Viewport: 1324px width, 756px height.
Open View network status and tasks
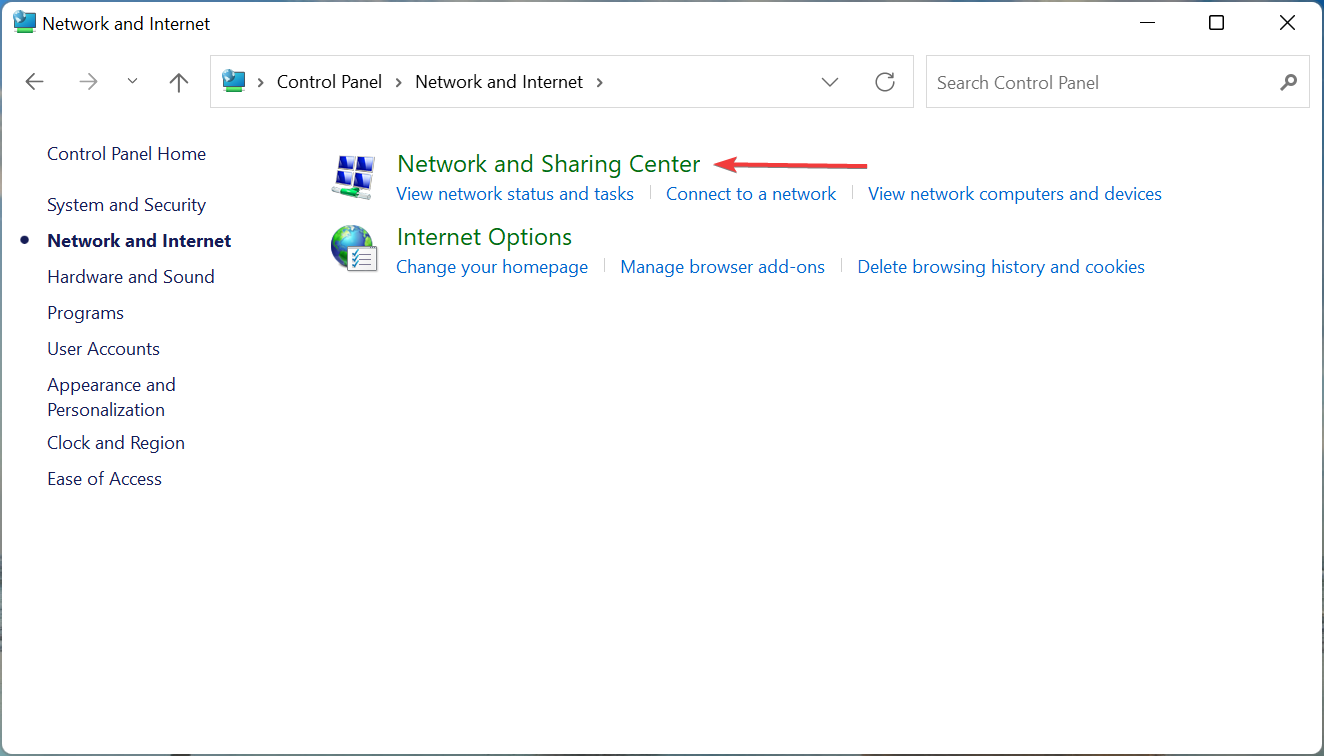[x=514, y=193]
